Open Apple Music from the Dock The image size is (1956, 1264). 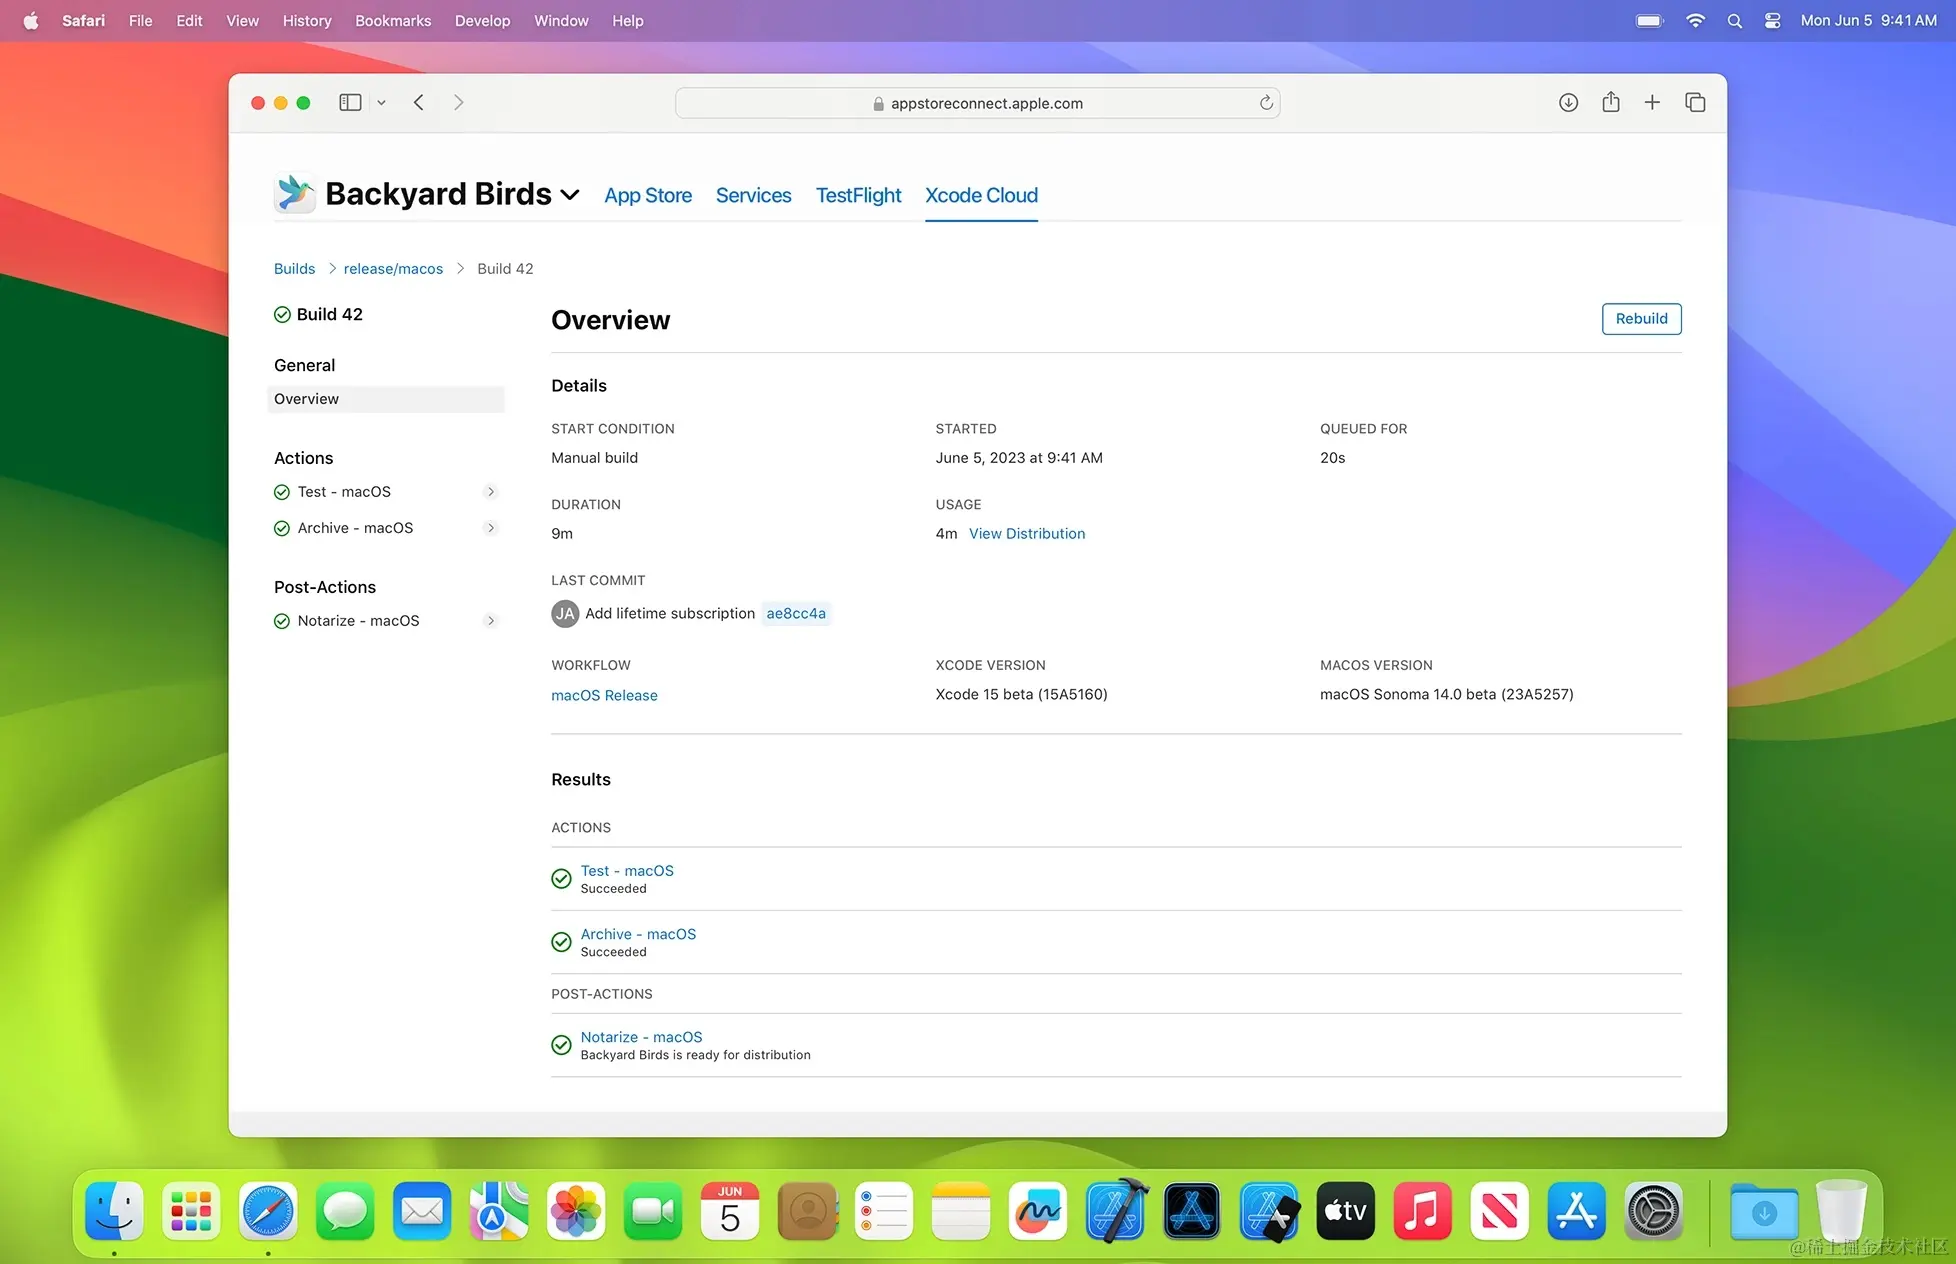pos(1422,1211)
